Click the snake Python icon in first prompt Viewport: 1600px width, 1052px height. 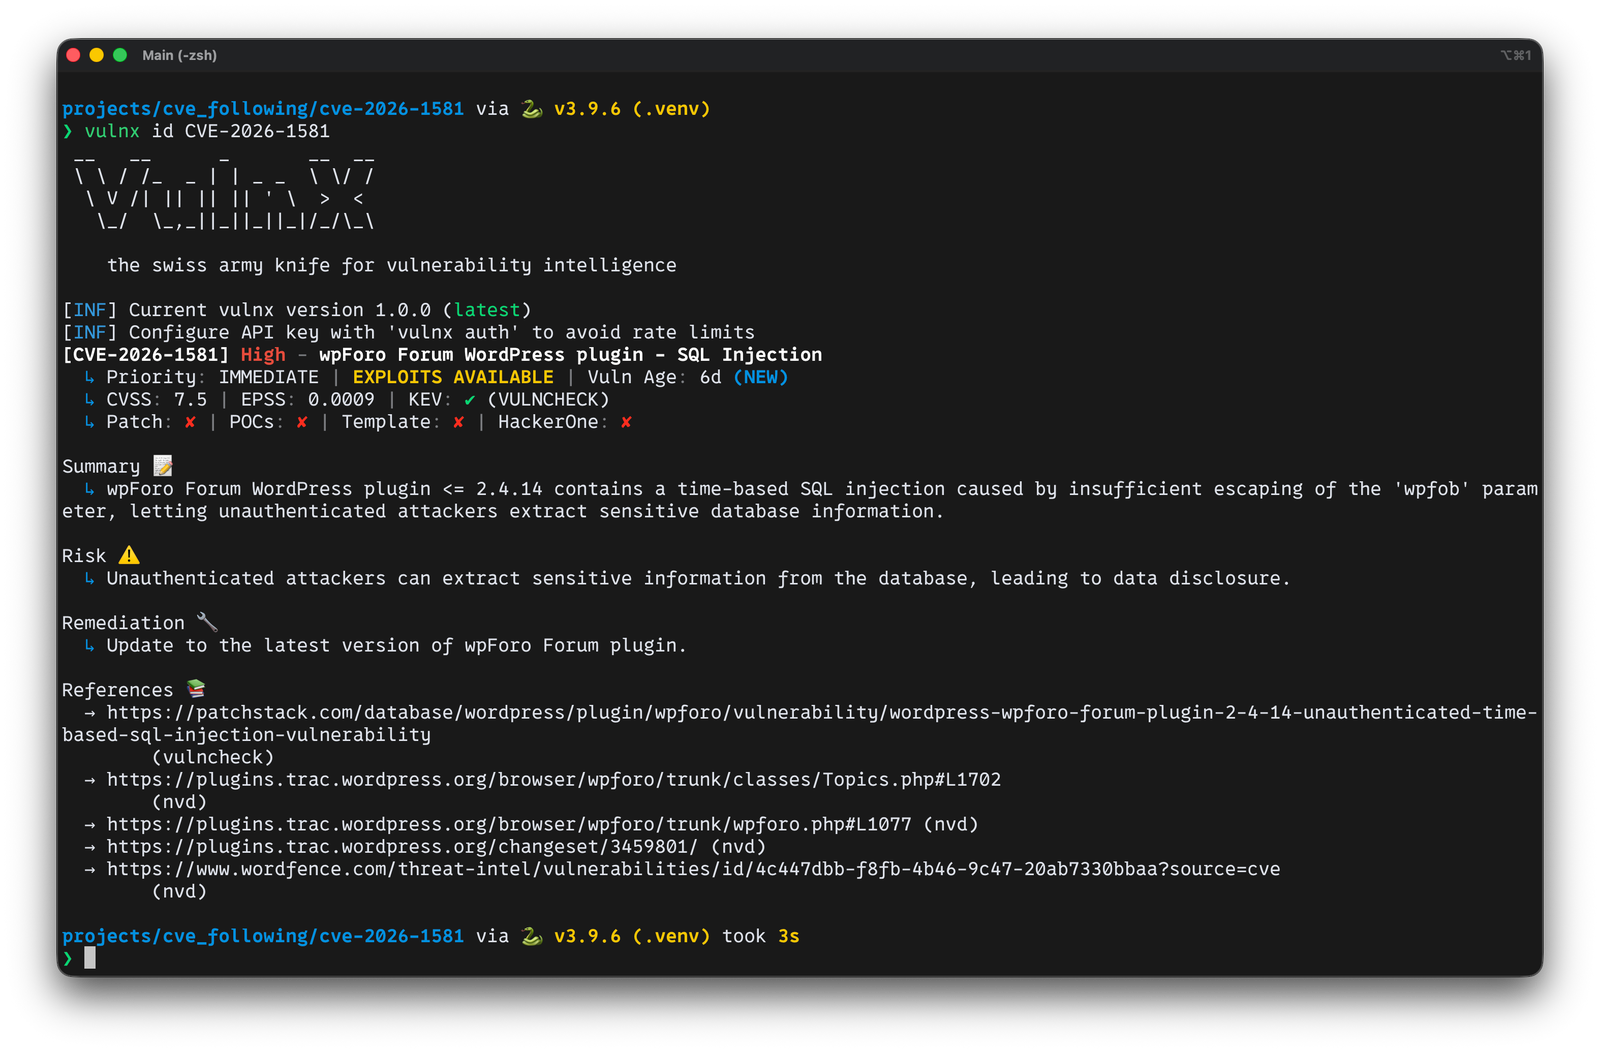(532, 108)
